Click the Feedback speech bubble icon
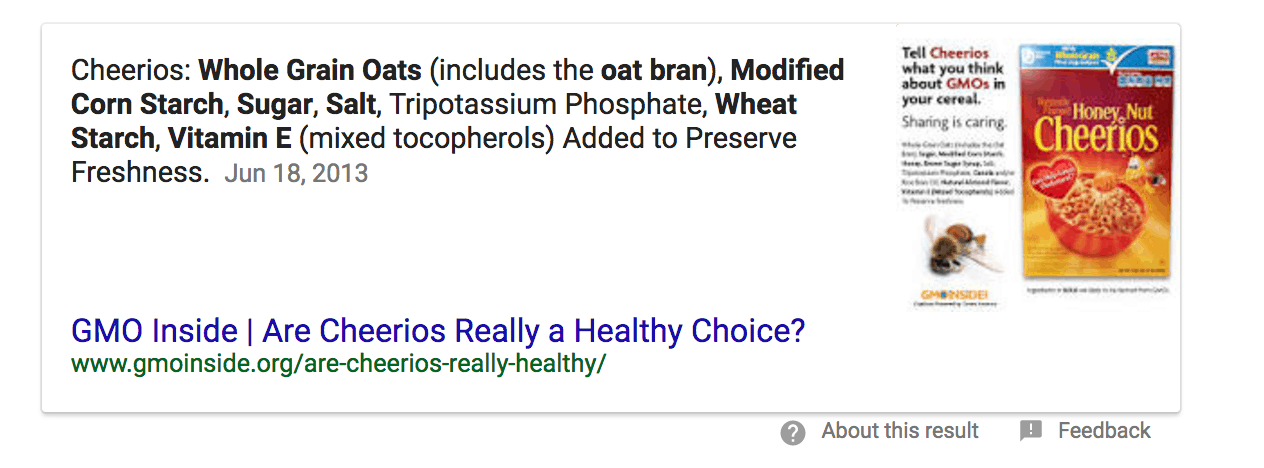Screen dimensions: 1264x468 [x=1030, y=431]
